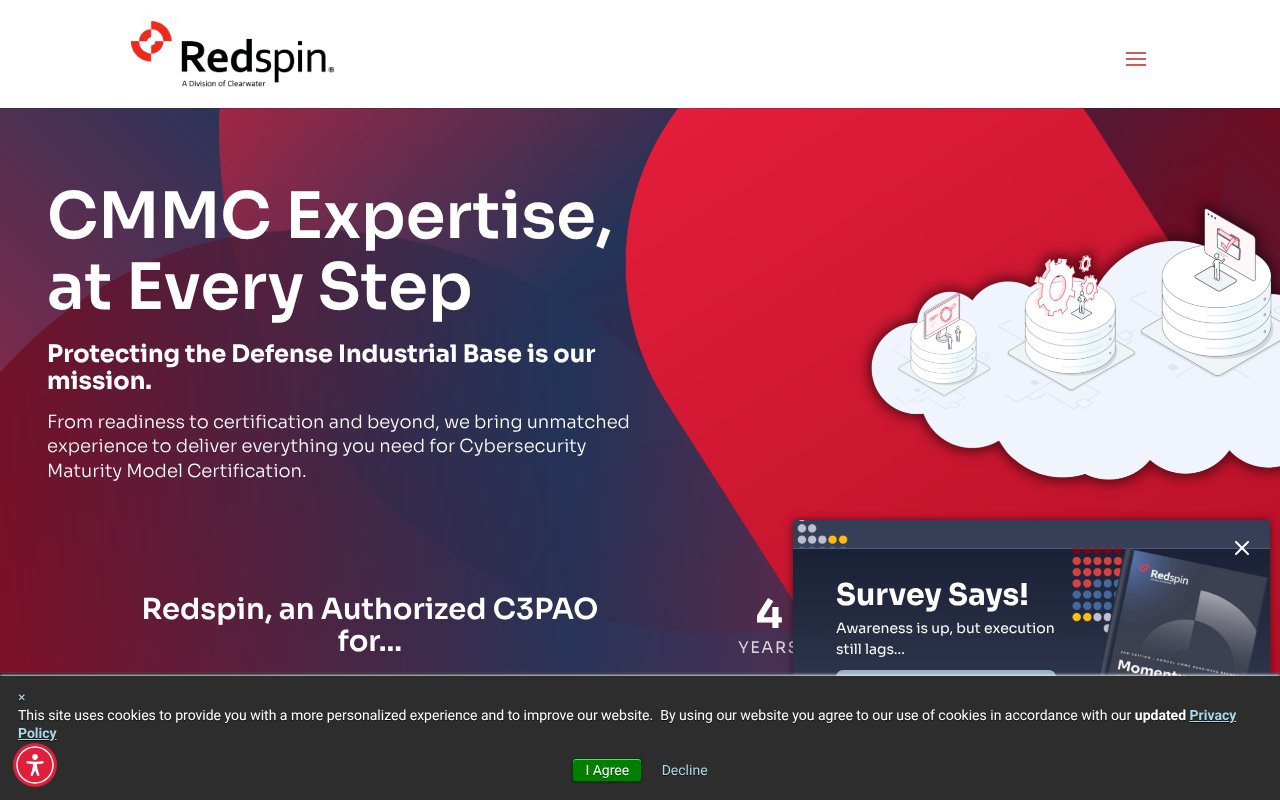Click the Redspin, an Authorized C3PAO text
This screenshot has width=1280, height=800.
click(370, 625)
